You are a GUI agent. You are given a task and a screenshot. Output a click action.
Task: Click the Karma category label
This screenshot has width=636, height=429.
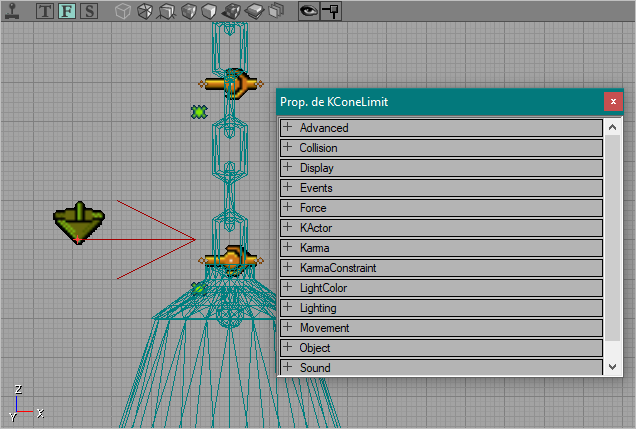(x=314, y=248)
